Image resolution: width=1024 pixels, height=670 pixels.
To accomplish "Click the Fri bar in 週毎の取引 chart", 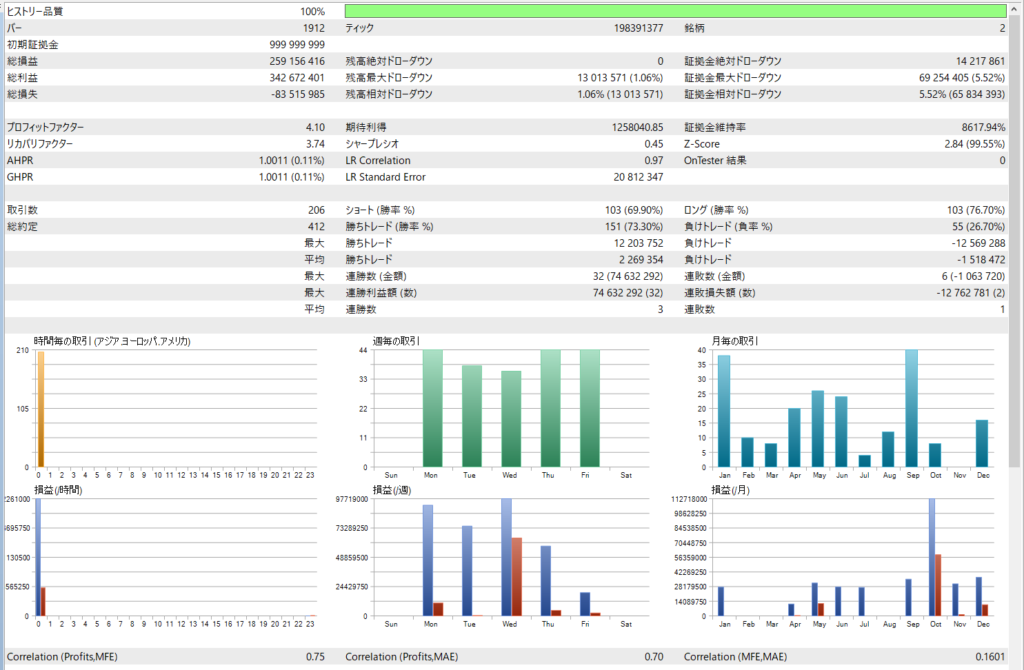I will pos(590,408).
